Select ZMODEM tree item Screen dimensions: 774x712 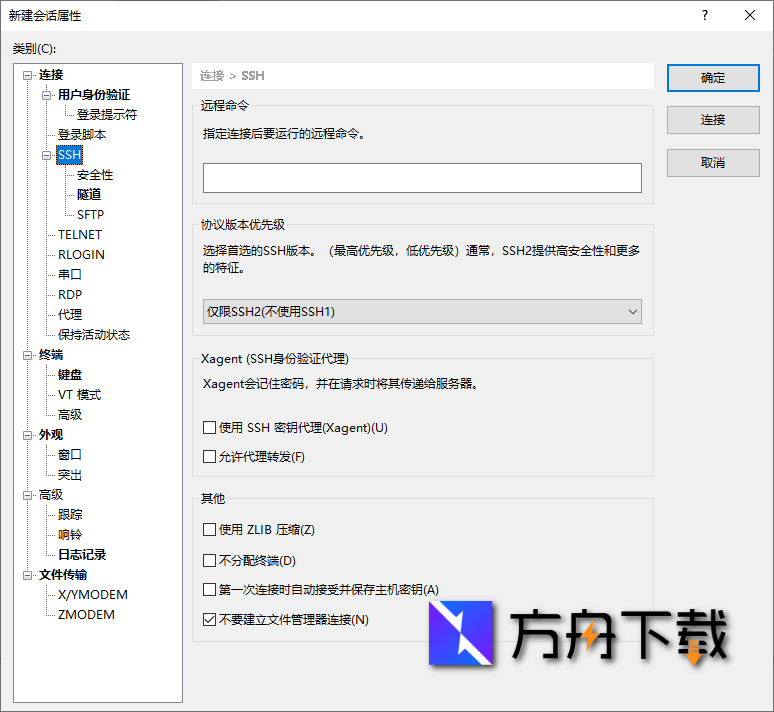pyautogui.click(x=86, y=615)
